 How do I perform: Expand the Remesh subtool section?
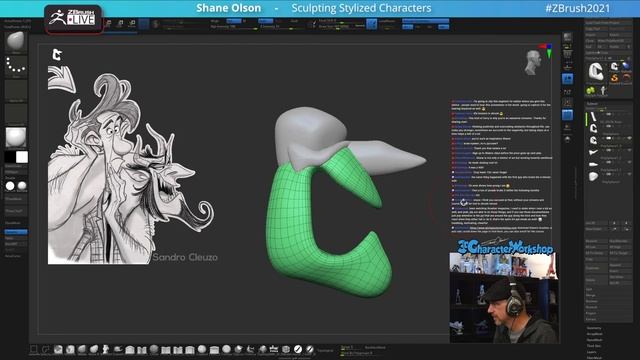[x=591, y=307]
